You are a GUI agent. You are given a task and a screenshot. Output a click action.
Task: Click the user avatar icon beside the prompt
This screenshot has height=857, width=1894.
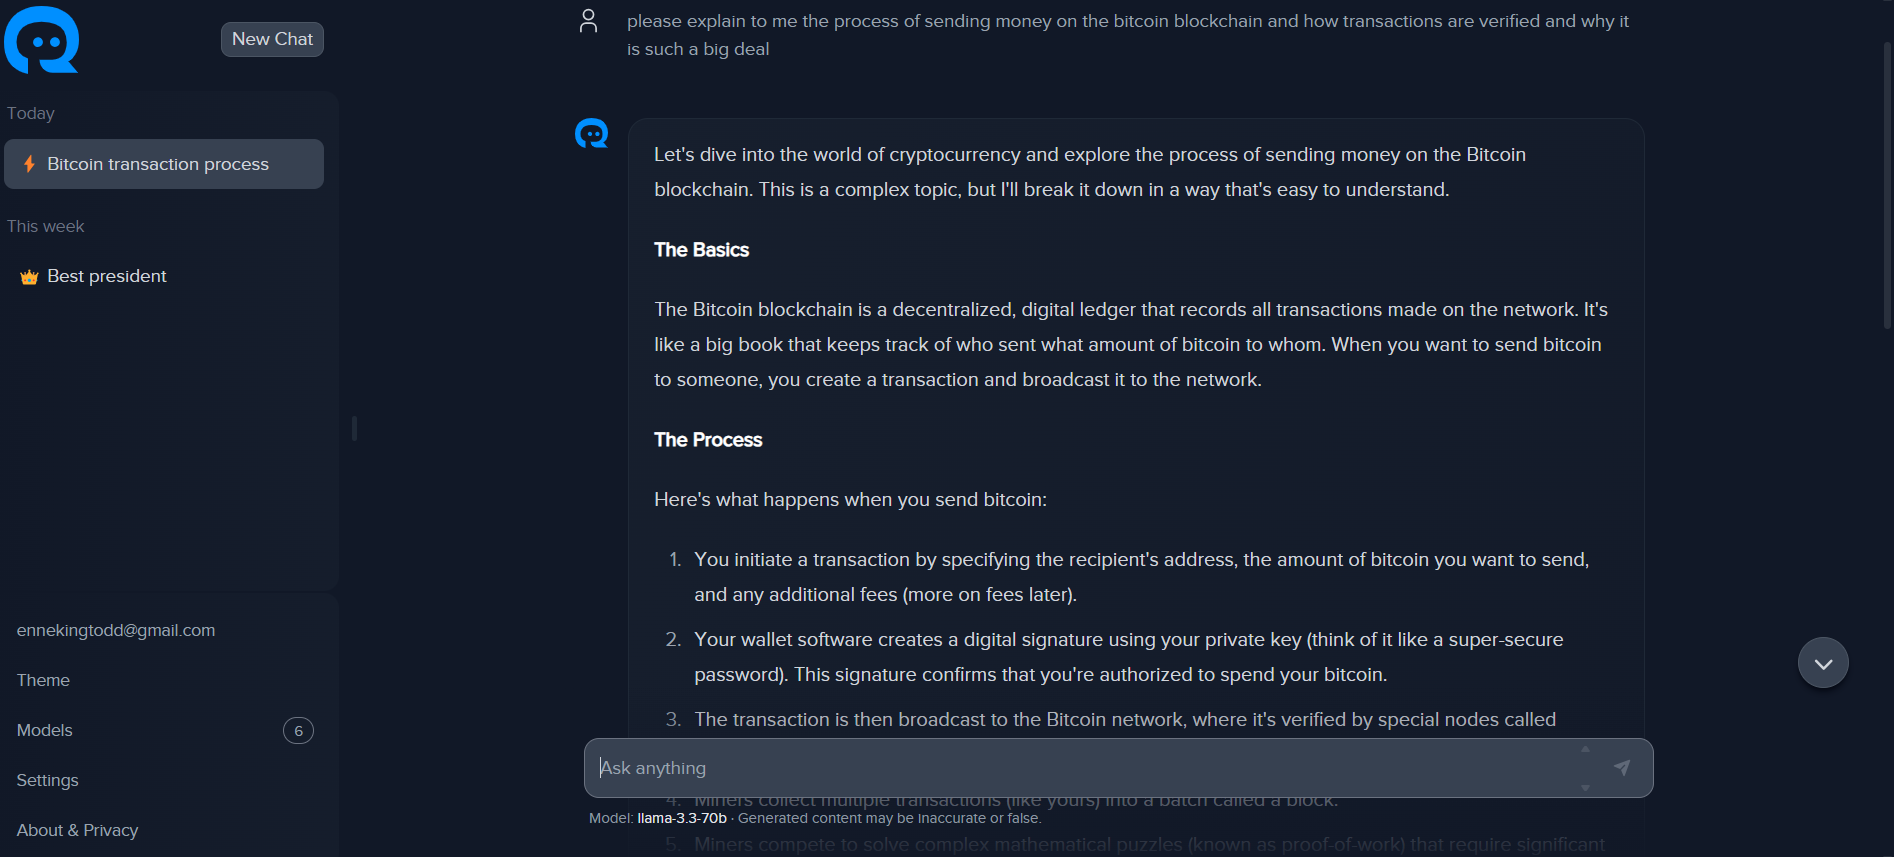coord(588,21)
